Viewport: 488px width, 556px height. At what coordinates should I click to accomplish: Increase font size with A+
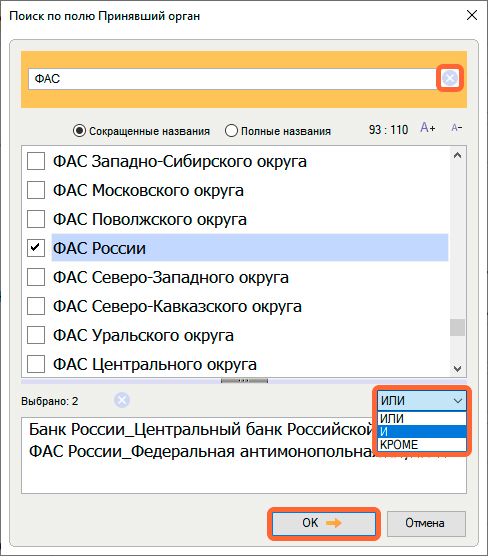coord(427,128)
